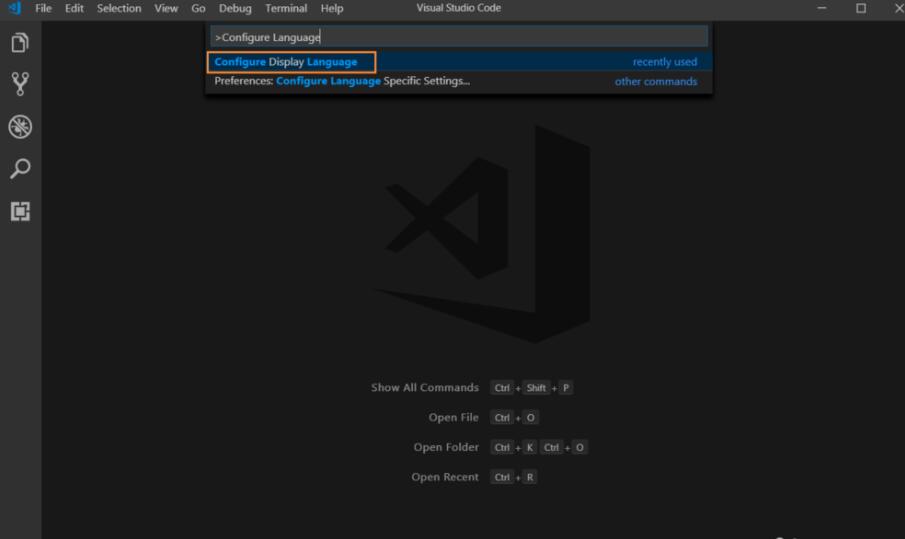The image size is (905, 539).
Task: Open the Explorer view in activity bar
Action: click(x=20, y=43)
